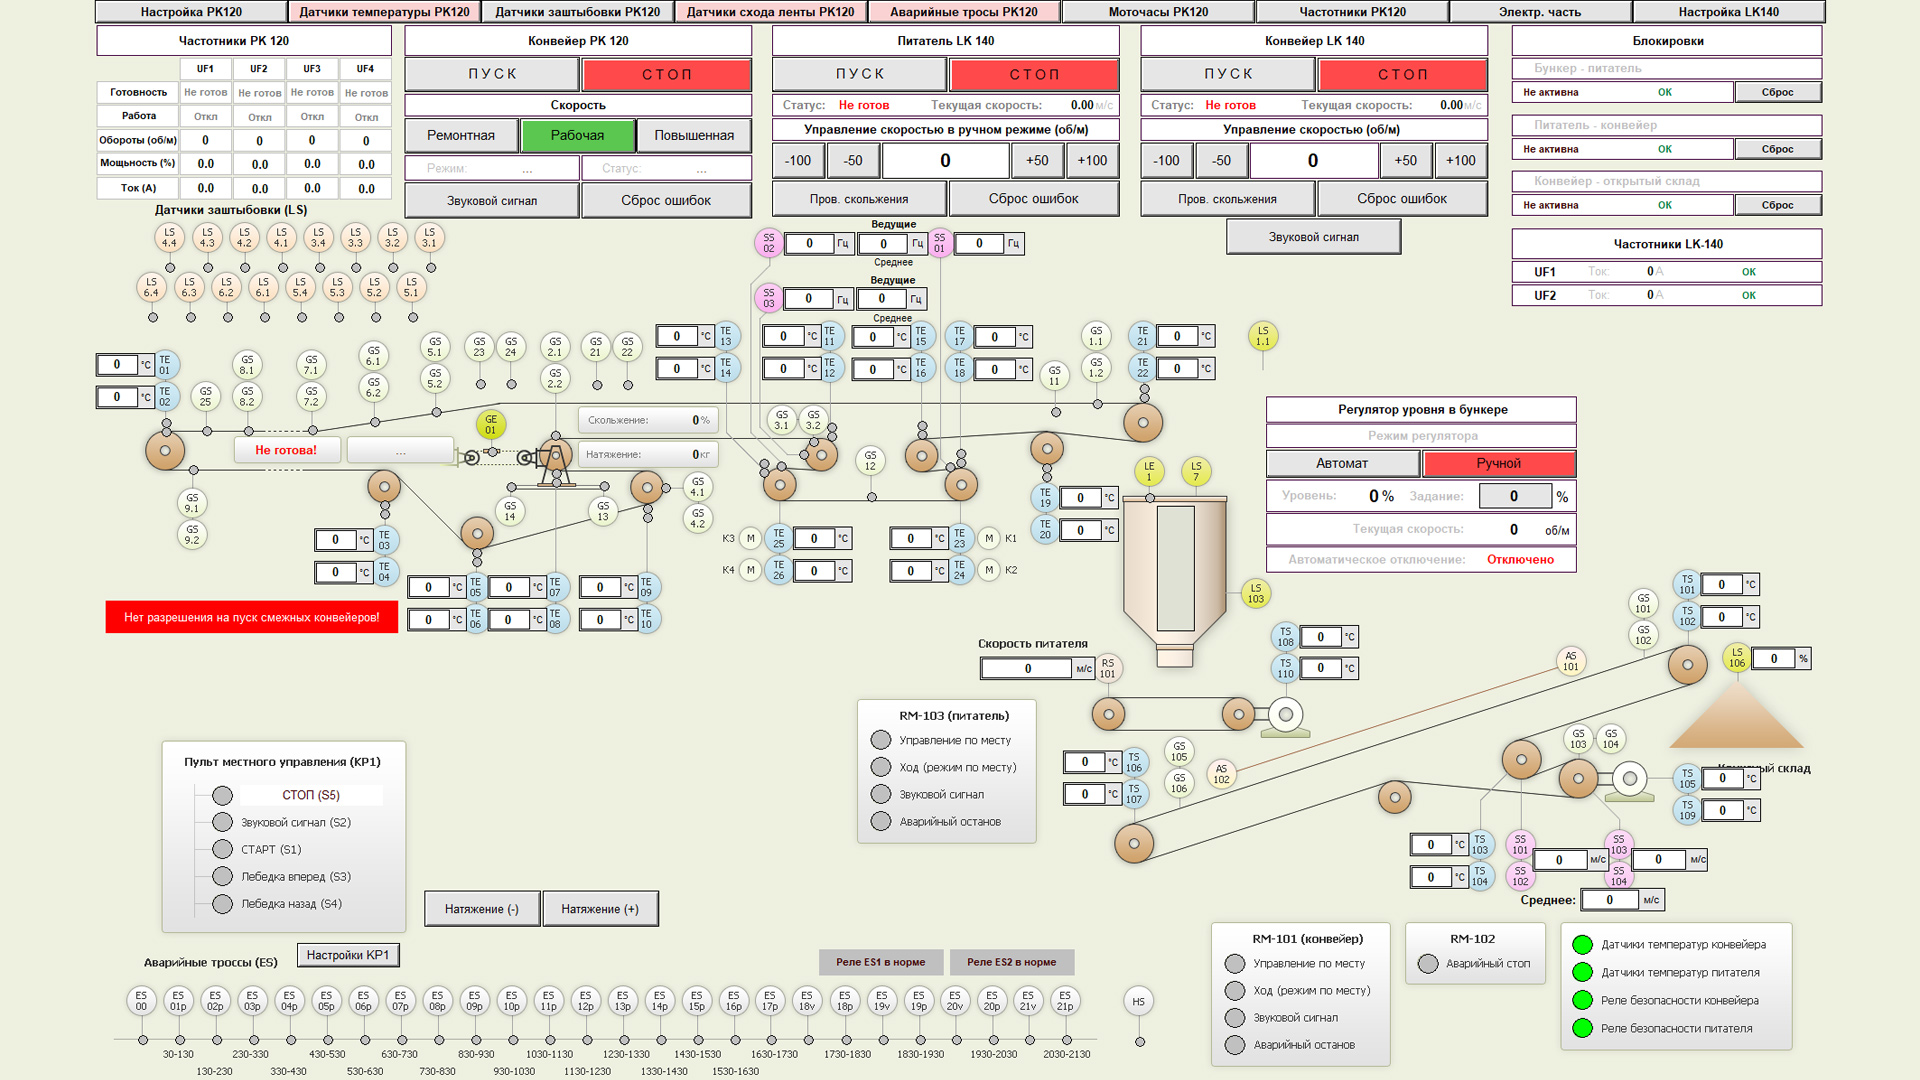Click the TE 13 temperature sensor icon

point(726,336)
